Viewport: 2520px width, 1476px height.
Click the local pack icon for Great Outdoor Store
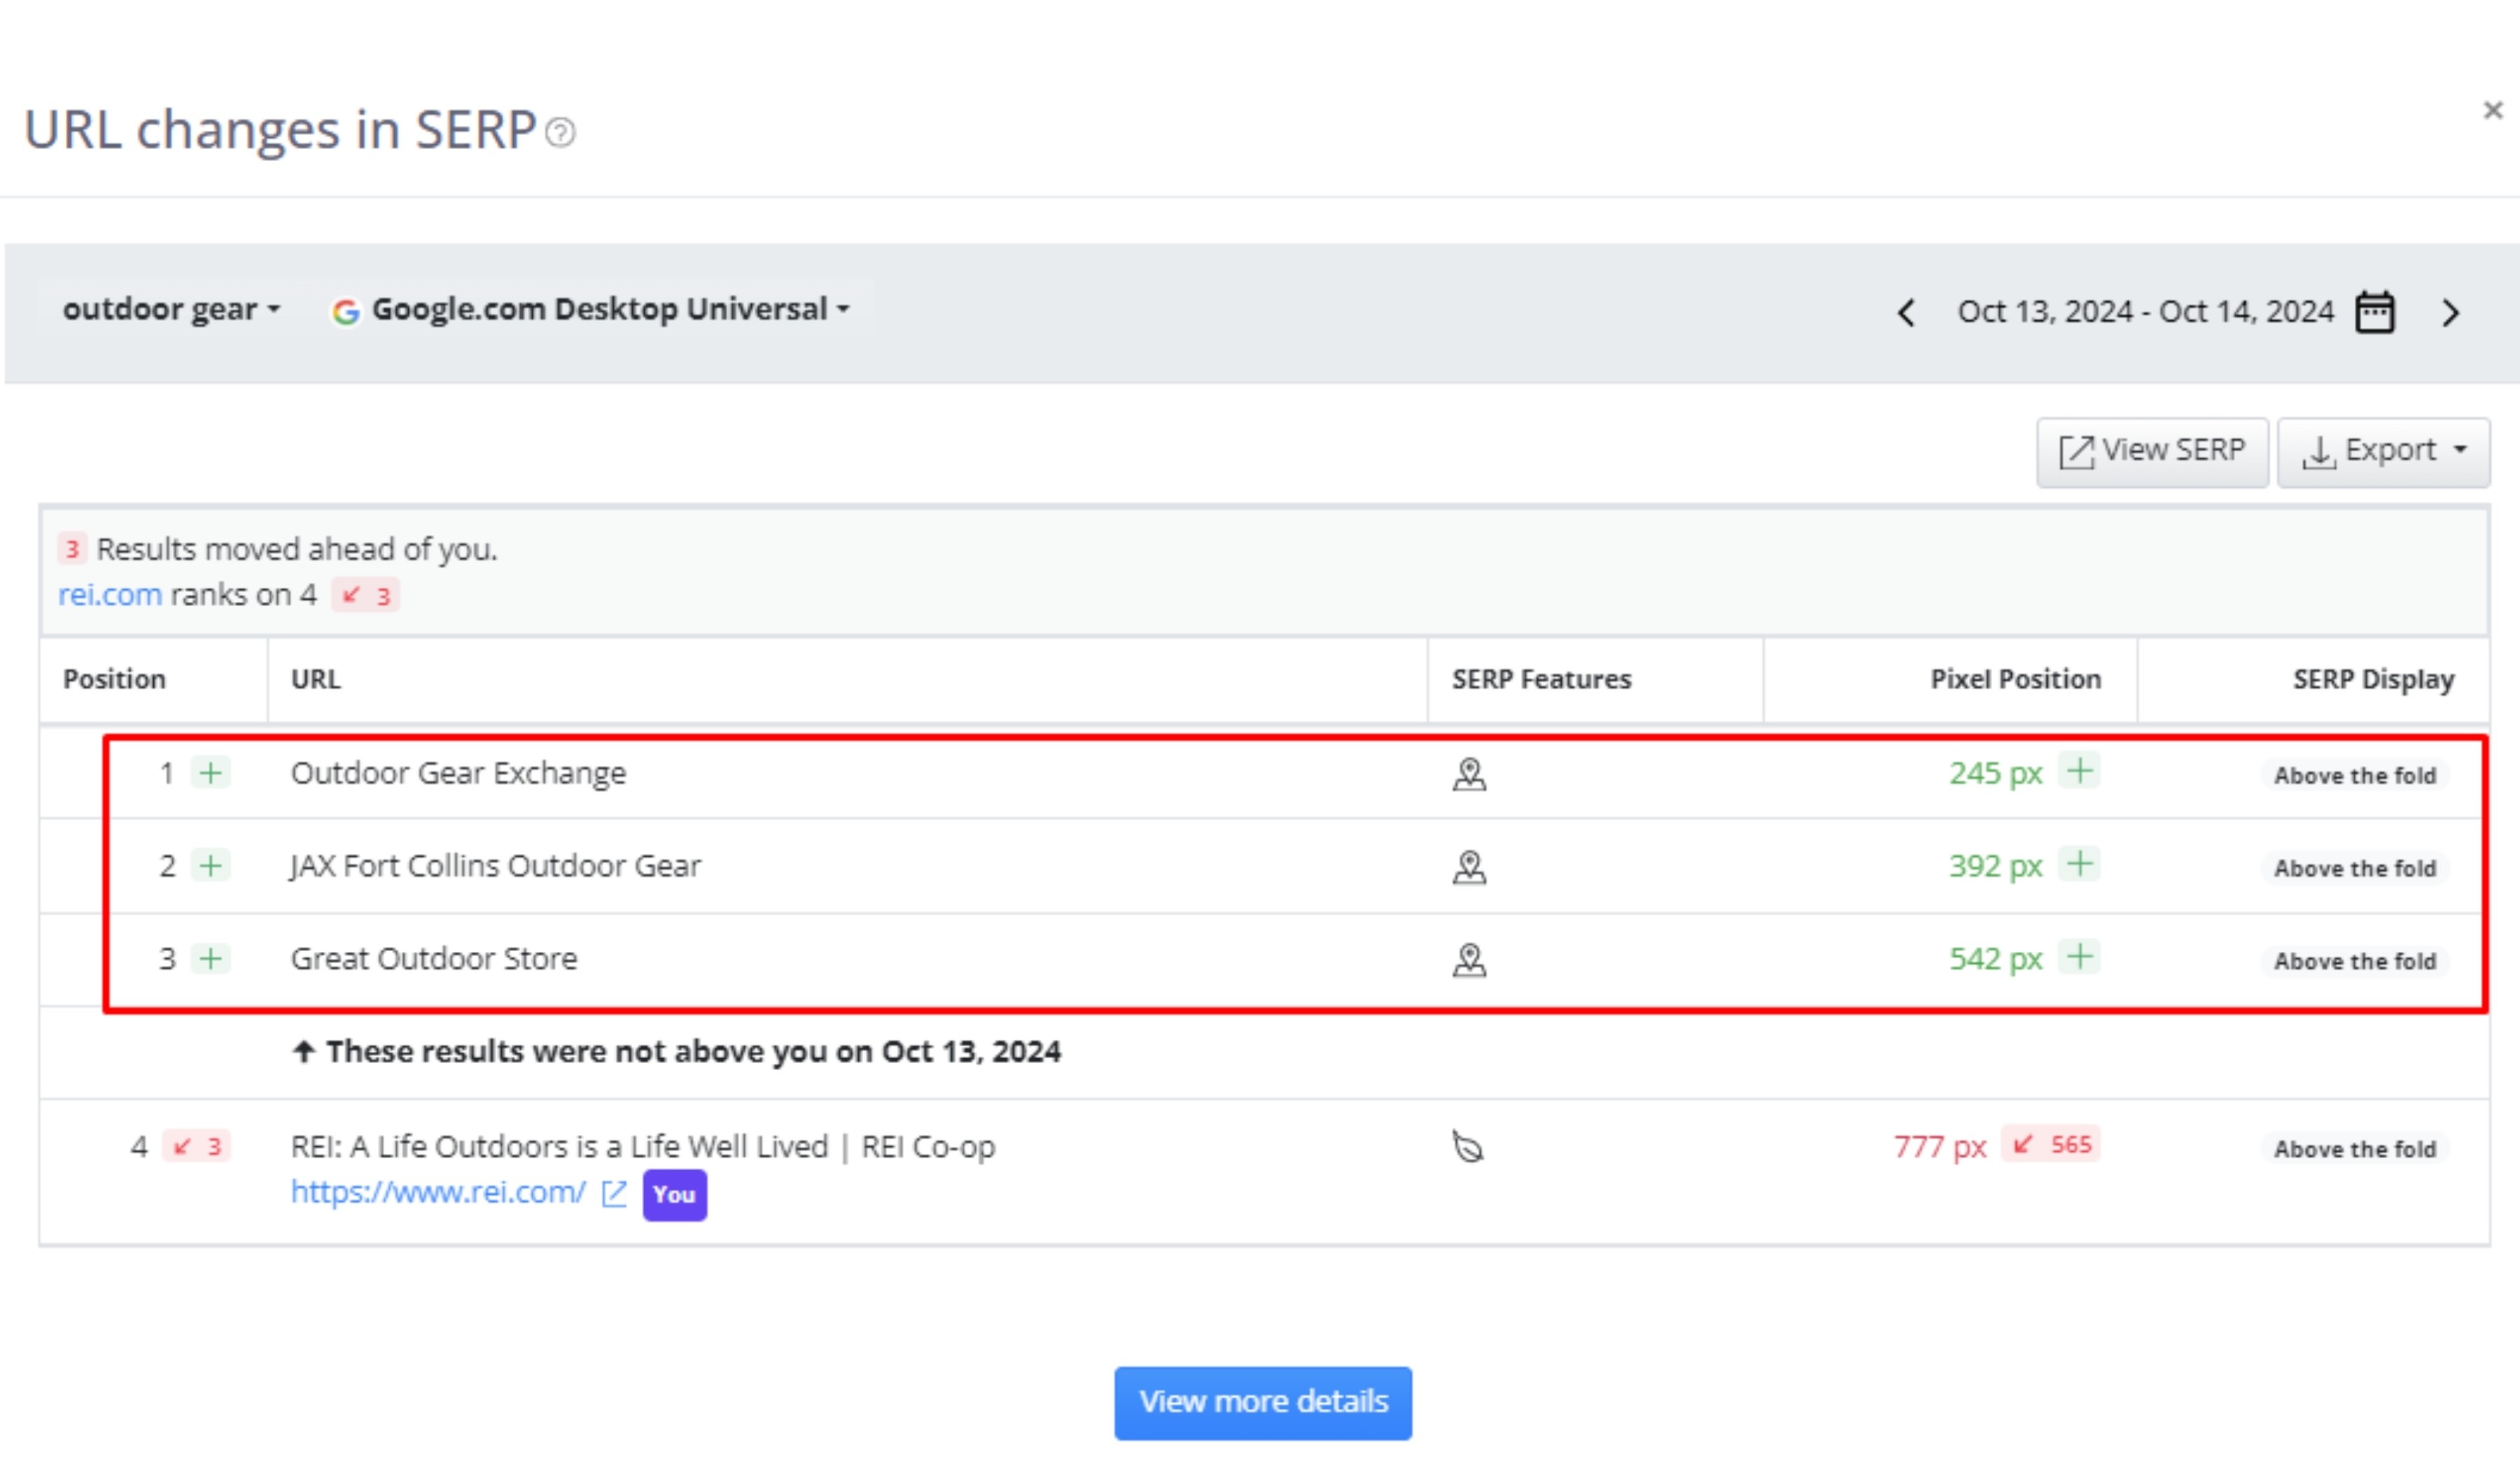[1469, 960]
